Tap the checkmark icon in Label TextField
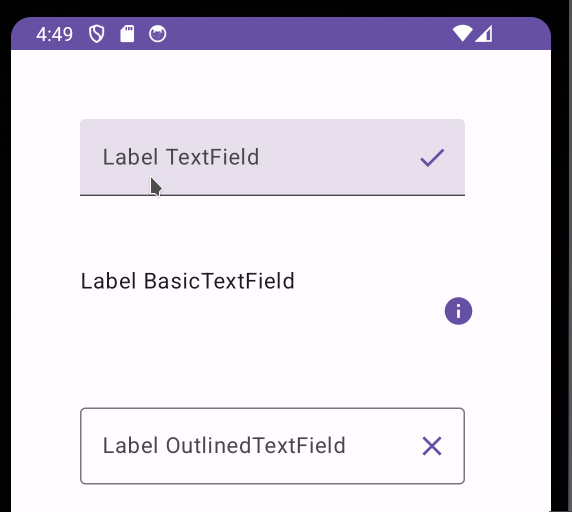Screen dimensions: 572x512 [x=432, y=158]
